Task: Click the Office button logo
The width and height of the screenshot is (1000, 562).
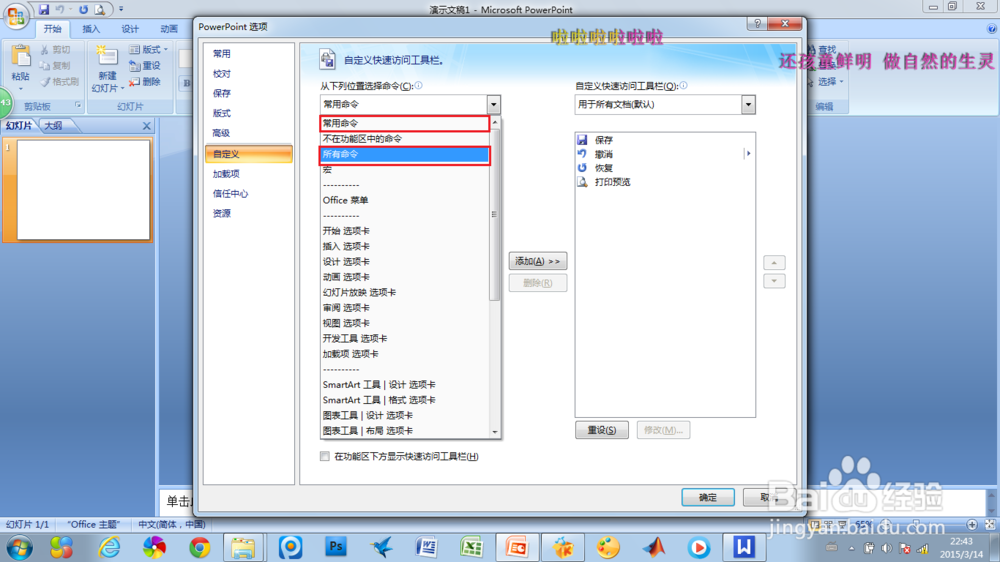Action: point(15,17)
